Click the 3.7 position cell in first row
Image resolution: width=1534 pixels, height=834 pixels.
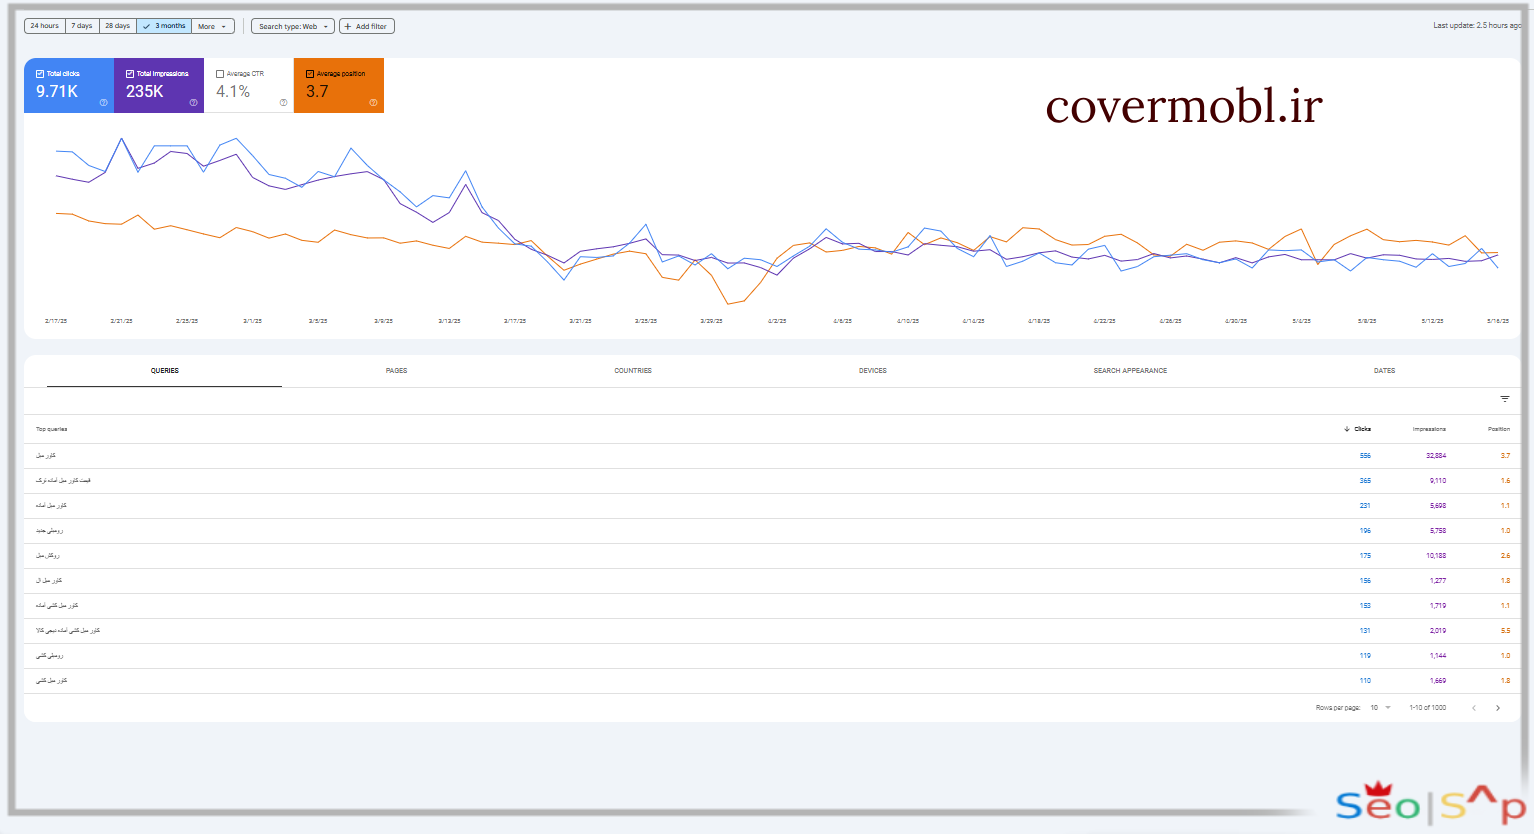(x=1505, y=456)
